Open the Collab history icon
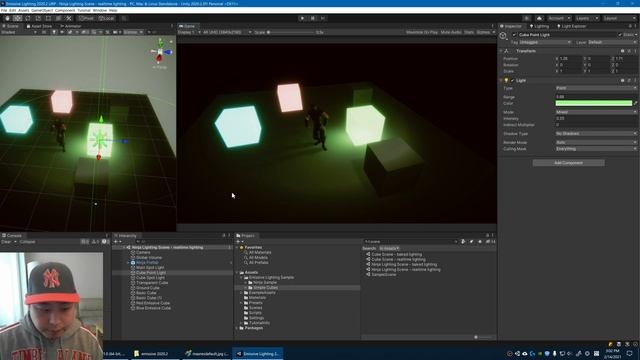Screen dimensions: 640x360 [527, 18]
